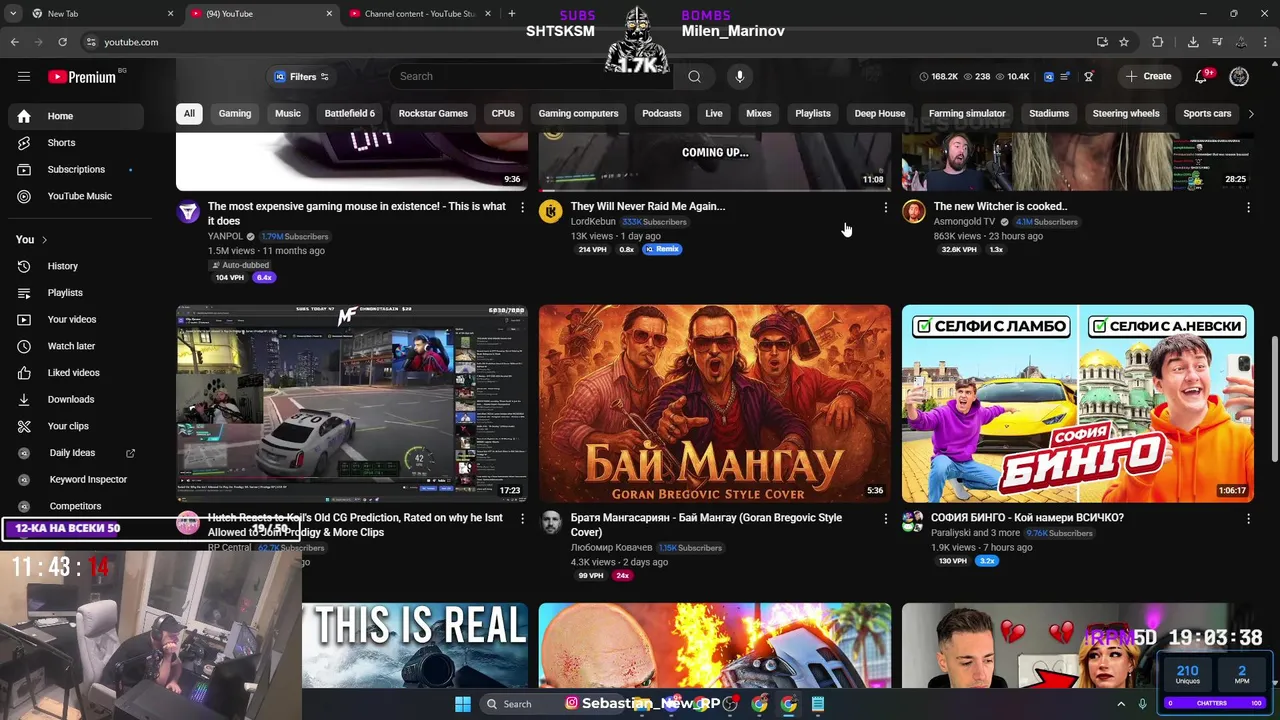Click the vidIQ trophy icon

pos(1089,76)
